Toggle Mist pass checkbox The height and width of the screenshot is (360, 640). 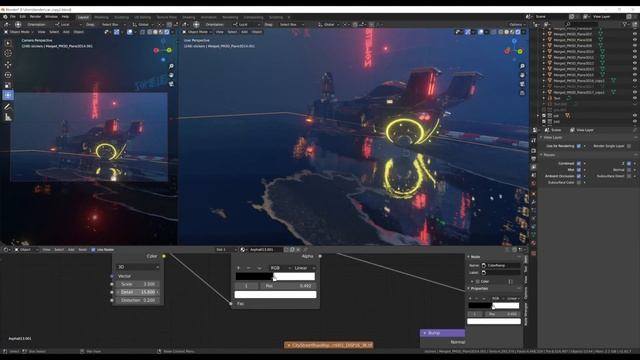point(579,170)
